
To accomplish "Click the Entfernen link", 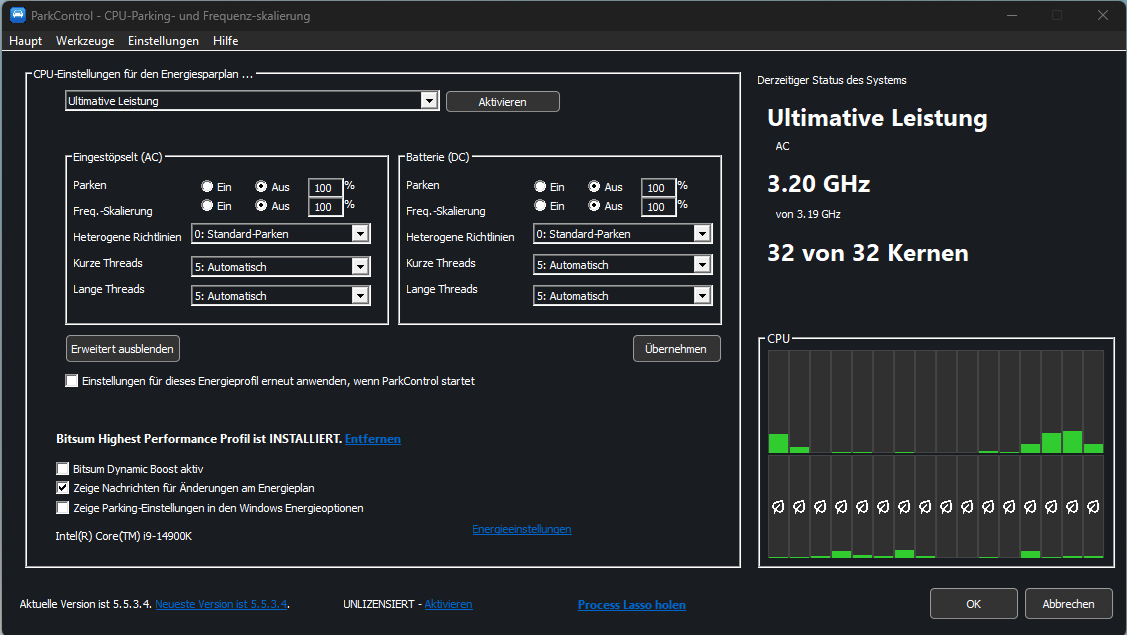I will [x=372, y=439].
